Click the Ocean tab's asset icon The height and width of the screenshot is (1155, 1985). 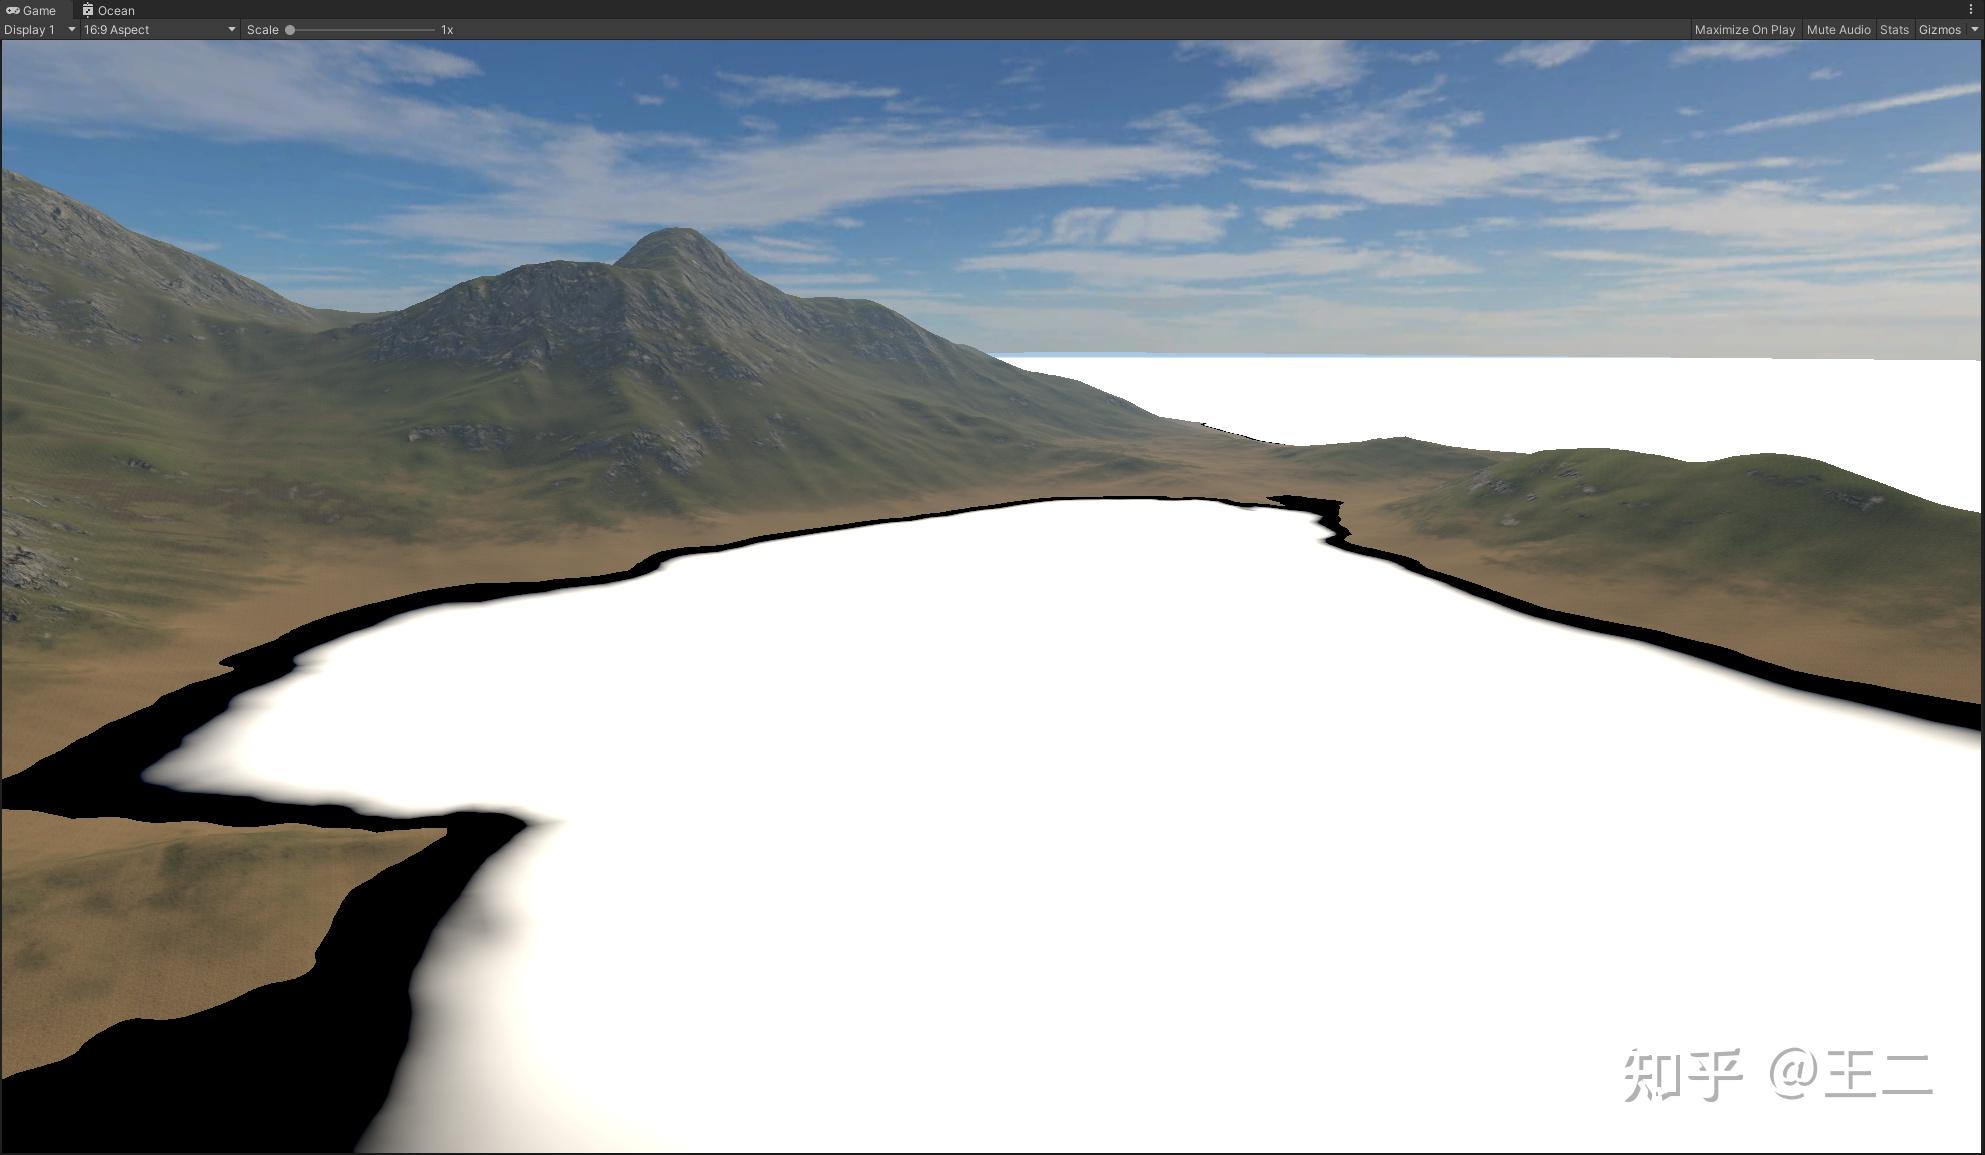coord(88,10)
